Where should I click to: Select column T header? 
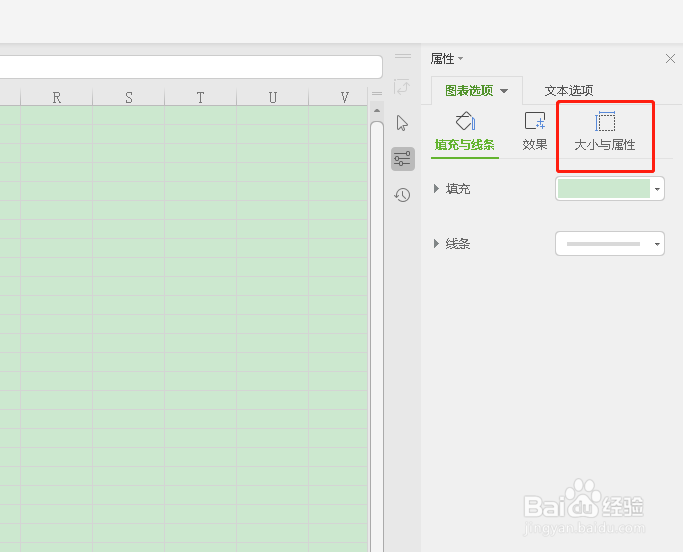click(200, 97)
